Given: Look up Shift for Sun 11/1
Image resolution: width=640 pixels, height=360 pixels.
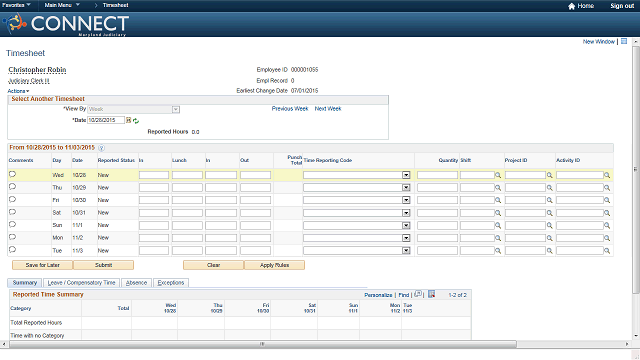Looking at the screenshot, I should tap(498, 225).
